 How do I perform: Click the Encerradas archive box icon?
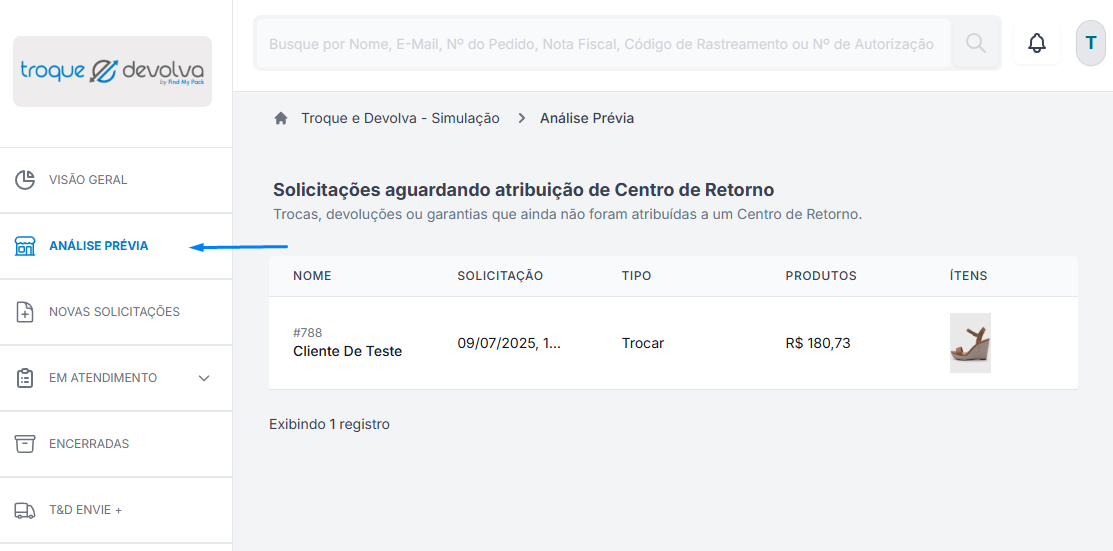coord(25,444)
